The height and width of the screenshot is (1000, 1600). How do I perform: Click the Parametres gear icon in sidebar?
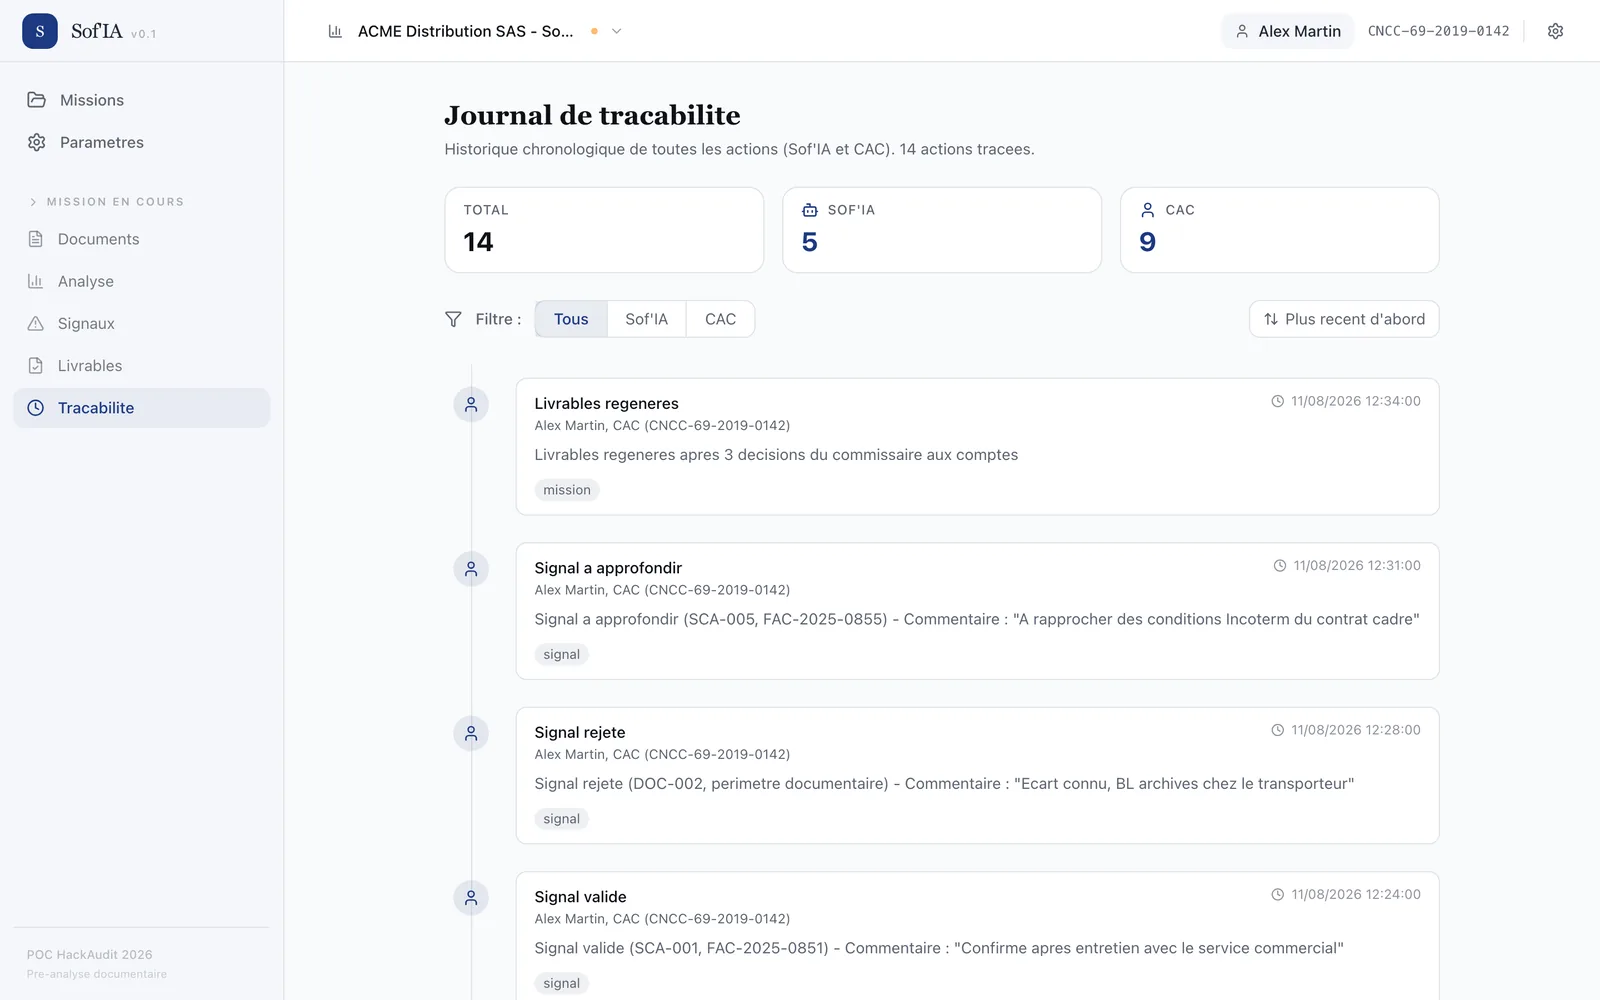pyautogui.click(x=37, y=142)
